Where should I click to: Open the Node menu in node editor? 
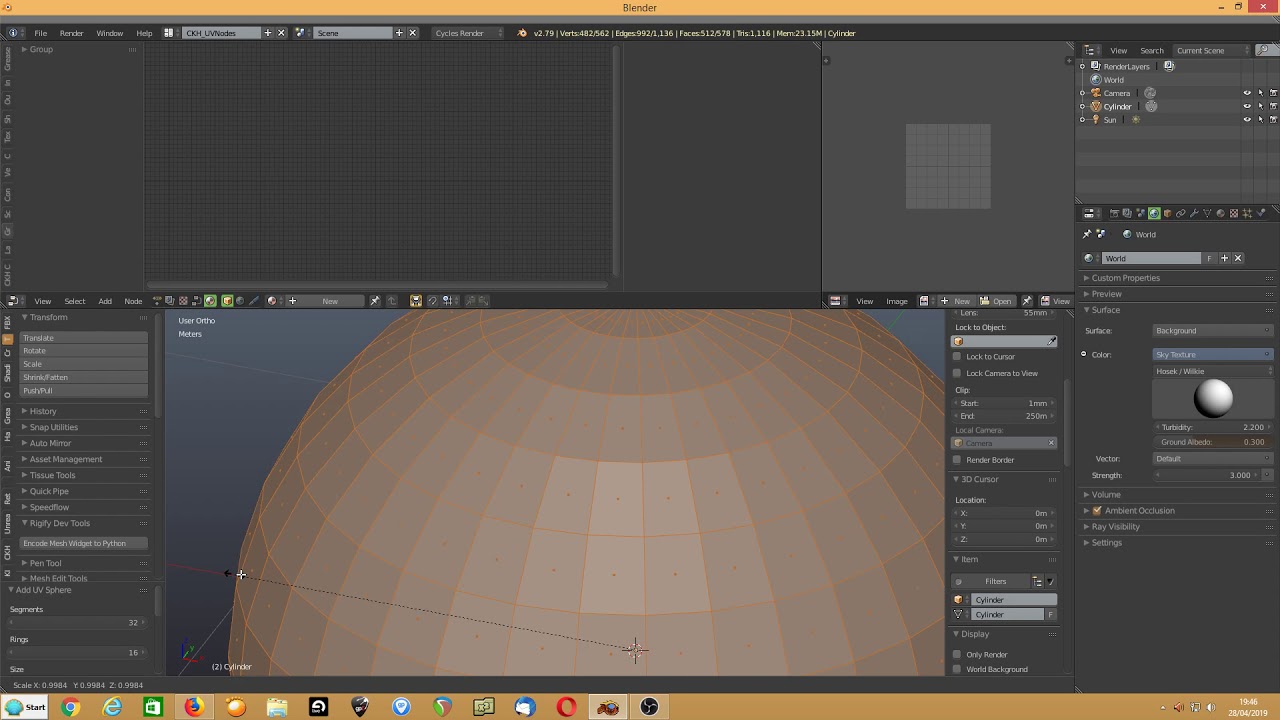(133, 301)
